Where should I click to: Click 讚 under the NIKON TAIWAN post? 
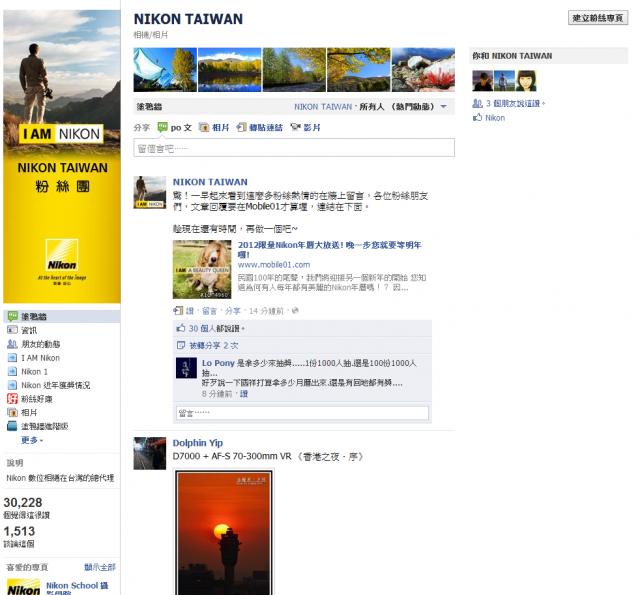(x=190, y=311)
